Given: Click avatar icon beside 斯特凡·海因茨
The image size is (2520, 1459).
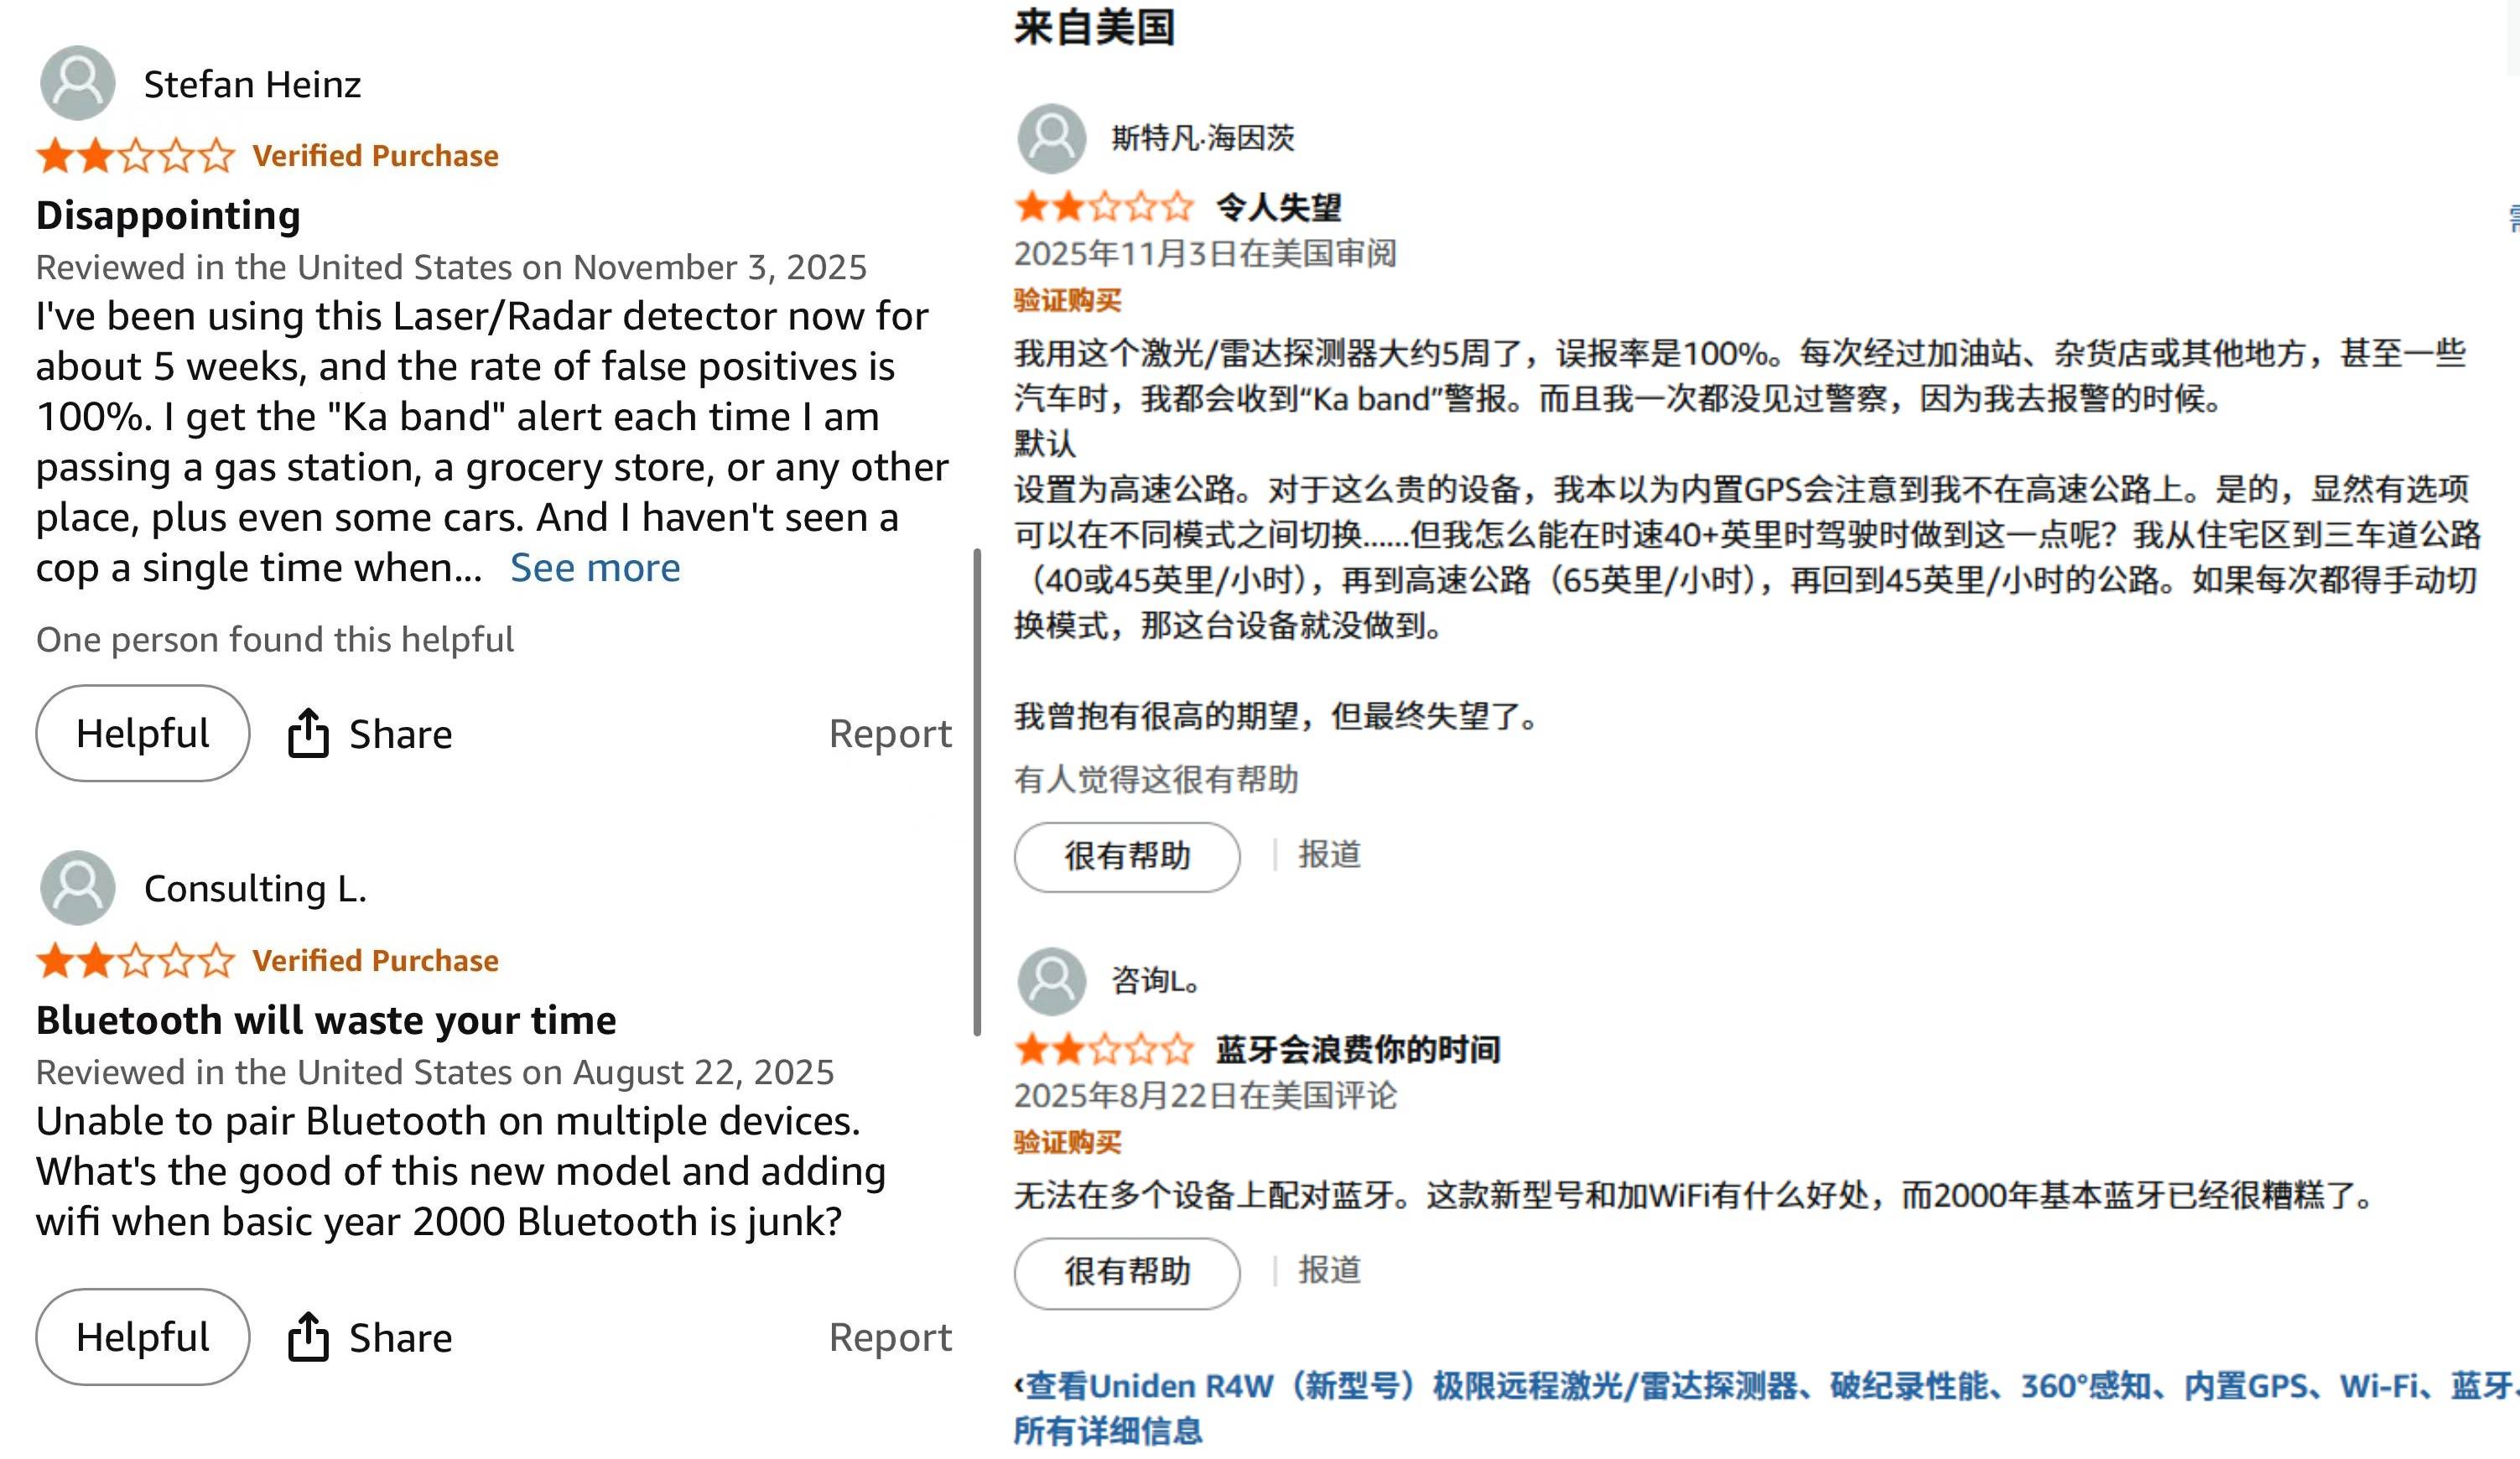Looking at the screenshot, I should click(x=1051, y=138).
